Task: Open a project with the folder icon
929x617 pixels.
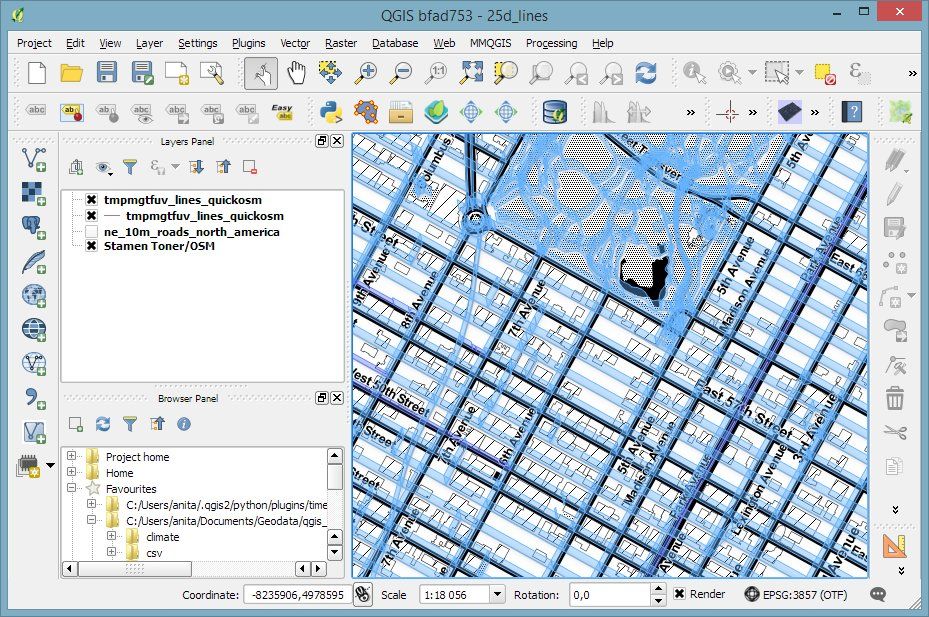Action: tap(71, 72)
